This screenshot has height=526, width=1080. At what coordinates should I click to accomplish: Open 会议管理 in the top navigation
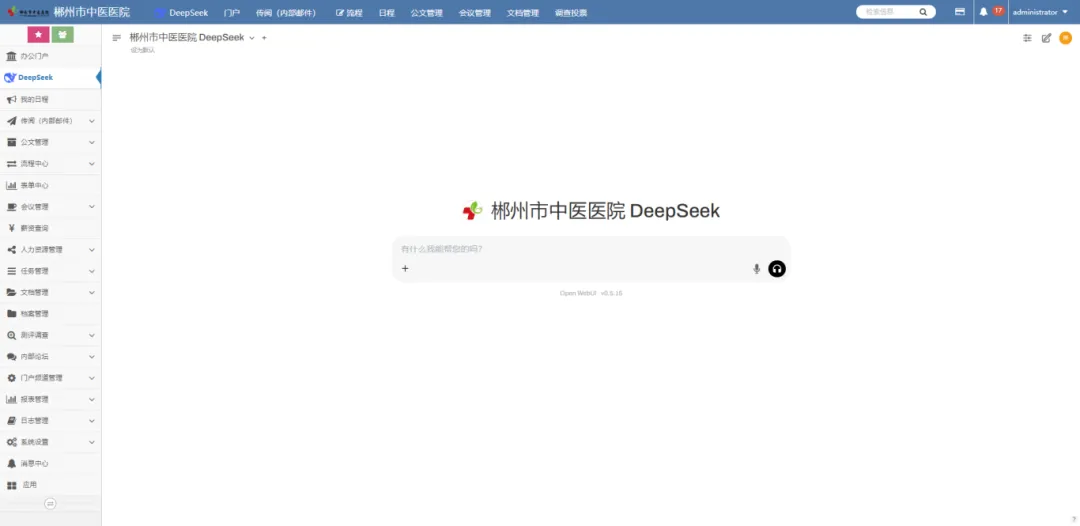475,12
